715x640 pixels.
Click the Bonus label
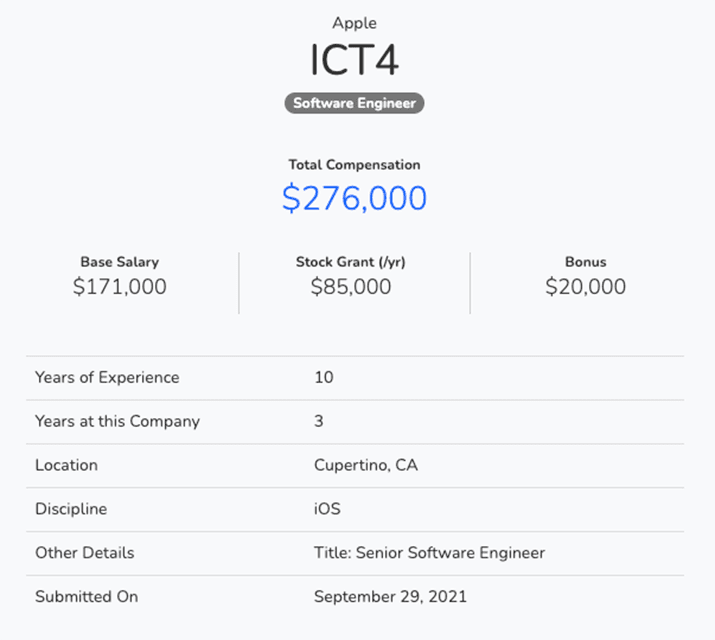click(x=585, y=262)
